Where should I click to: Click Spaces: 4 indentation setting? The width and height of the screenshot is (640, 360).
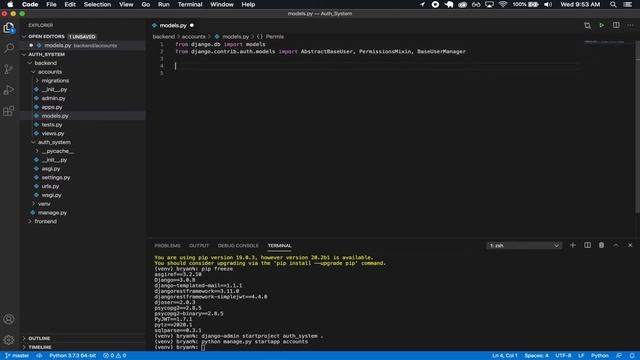point(536,356)
